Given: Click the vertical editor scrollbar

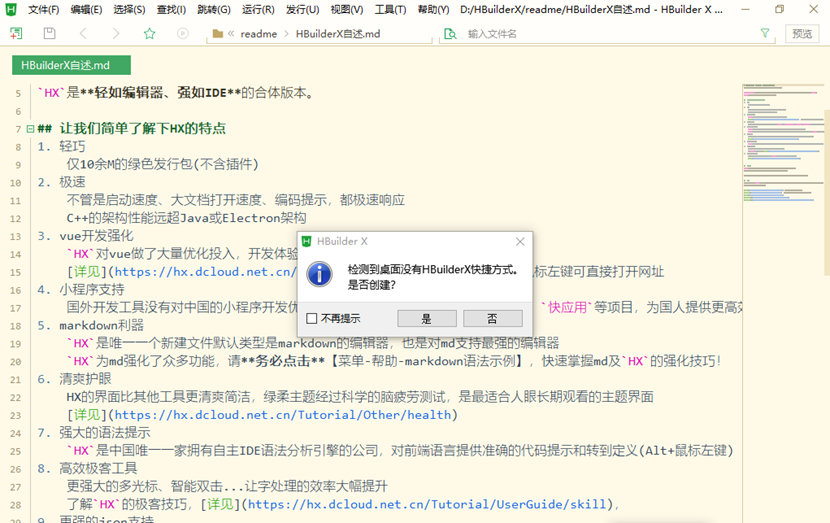Looking at the screenshot, I should click(827, 193).
